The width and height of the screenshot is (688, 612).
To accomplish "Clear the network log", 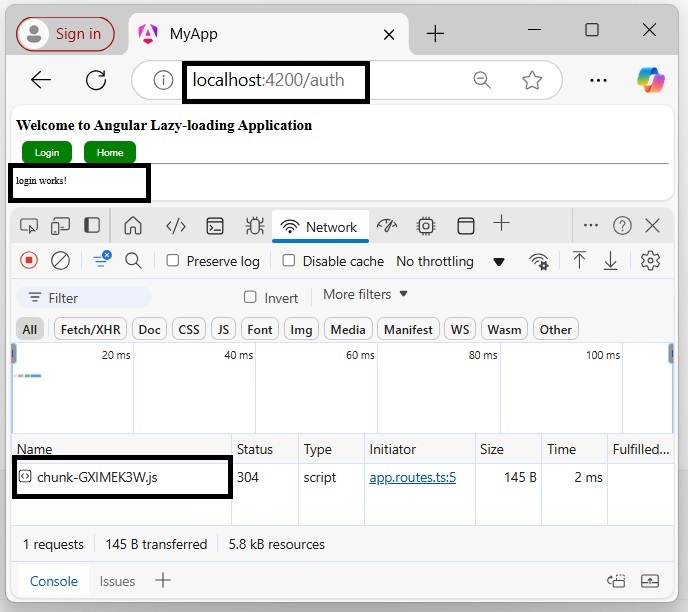I will point(60,261).
